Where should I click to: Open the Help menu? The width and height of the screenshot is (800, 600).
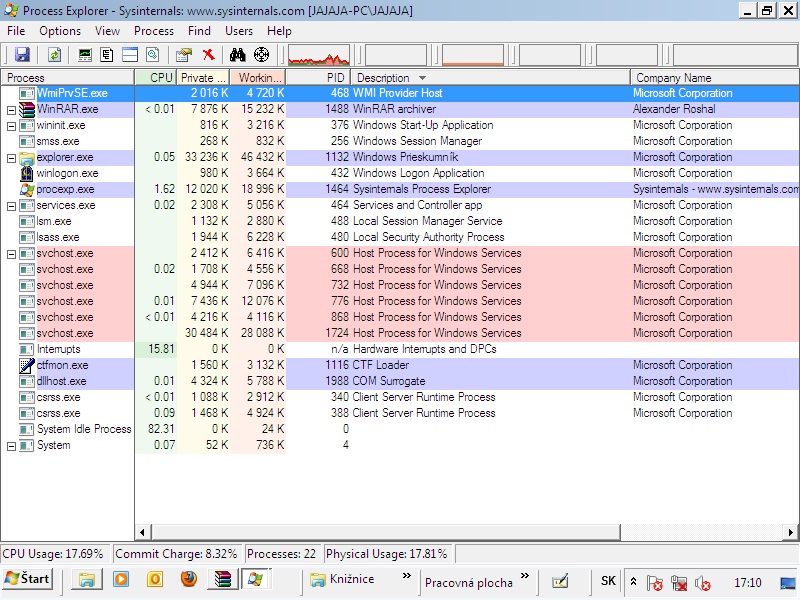pos(279,31)
